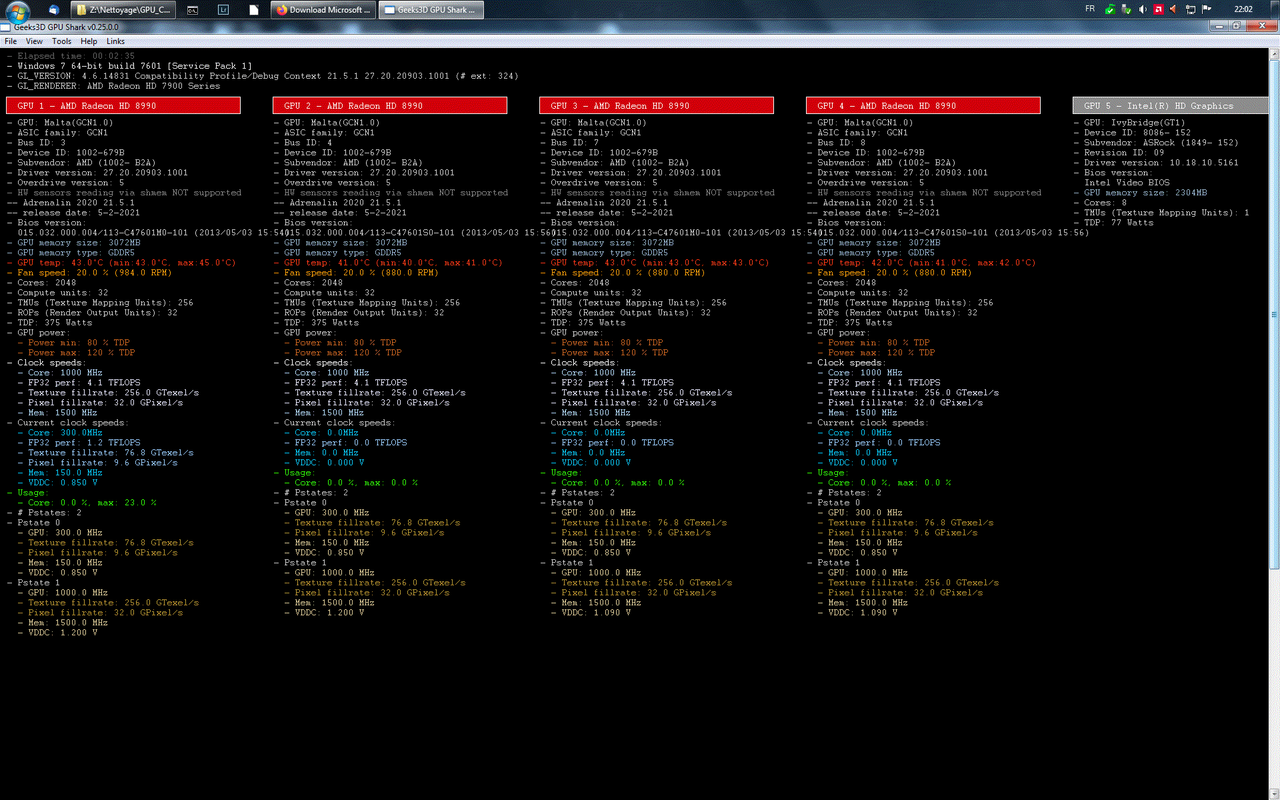Click GPU 2's 'GPU memory type: GDDR5' line
Viewport: 1280px width, 800px height.
343,253
